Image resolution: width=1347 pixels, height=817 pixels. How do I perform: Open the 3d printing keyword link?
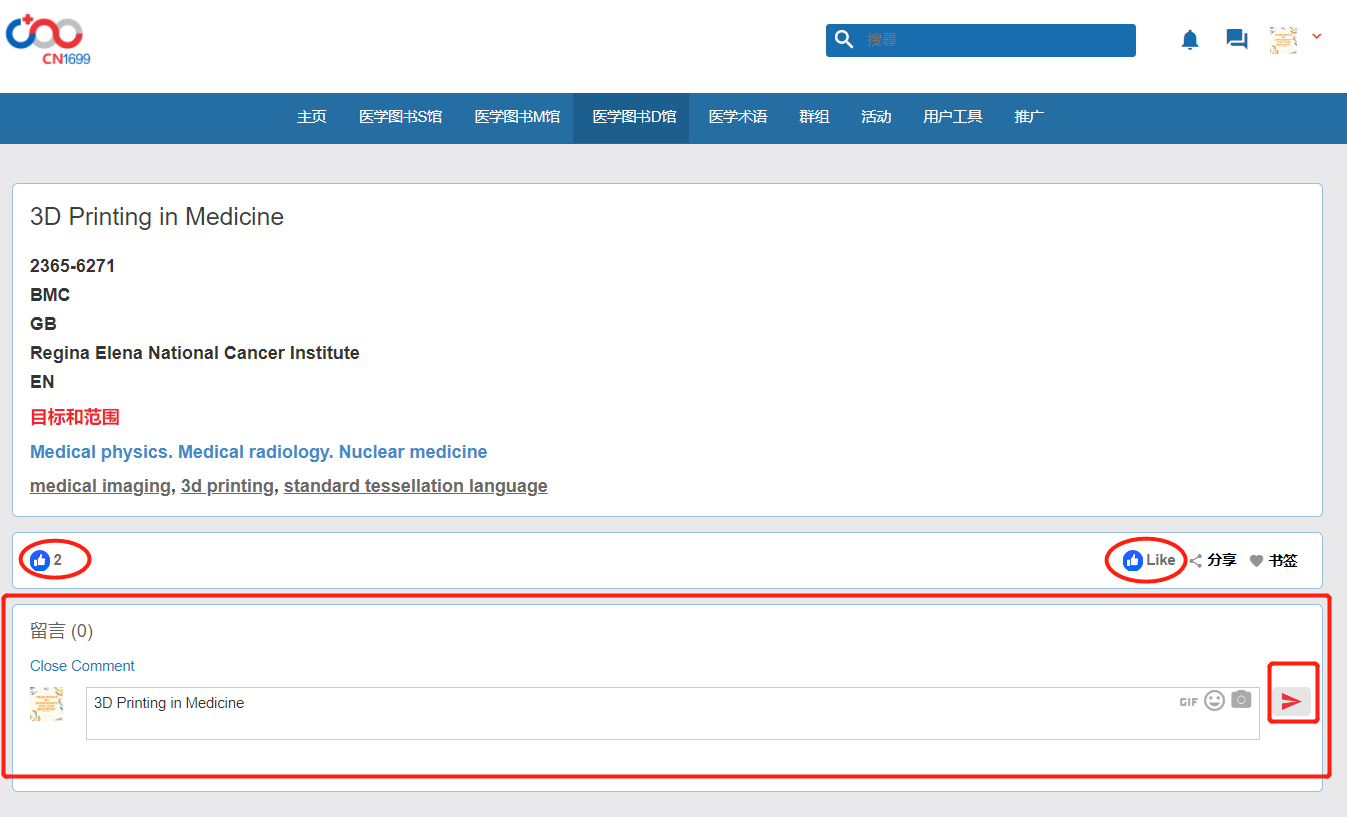[x=227, y=486]
